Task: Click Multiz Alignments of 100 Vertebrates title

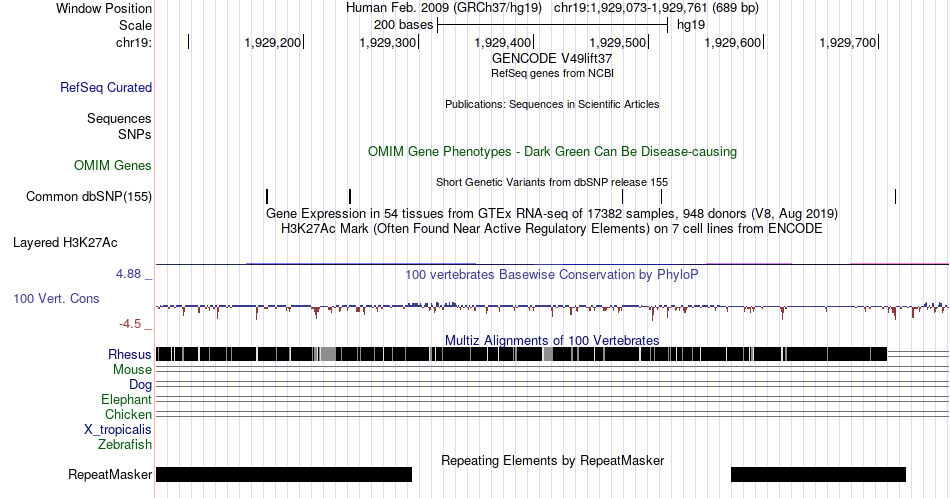Action: pyautogui.click(x=552, y=340)
